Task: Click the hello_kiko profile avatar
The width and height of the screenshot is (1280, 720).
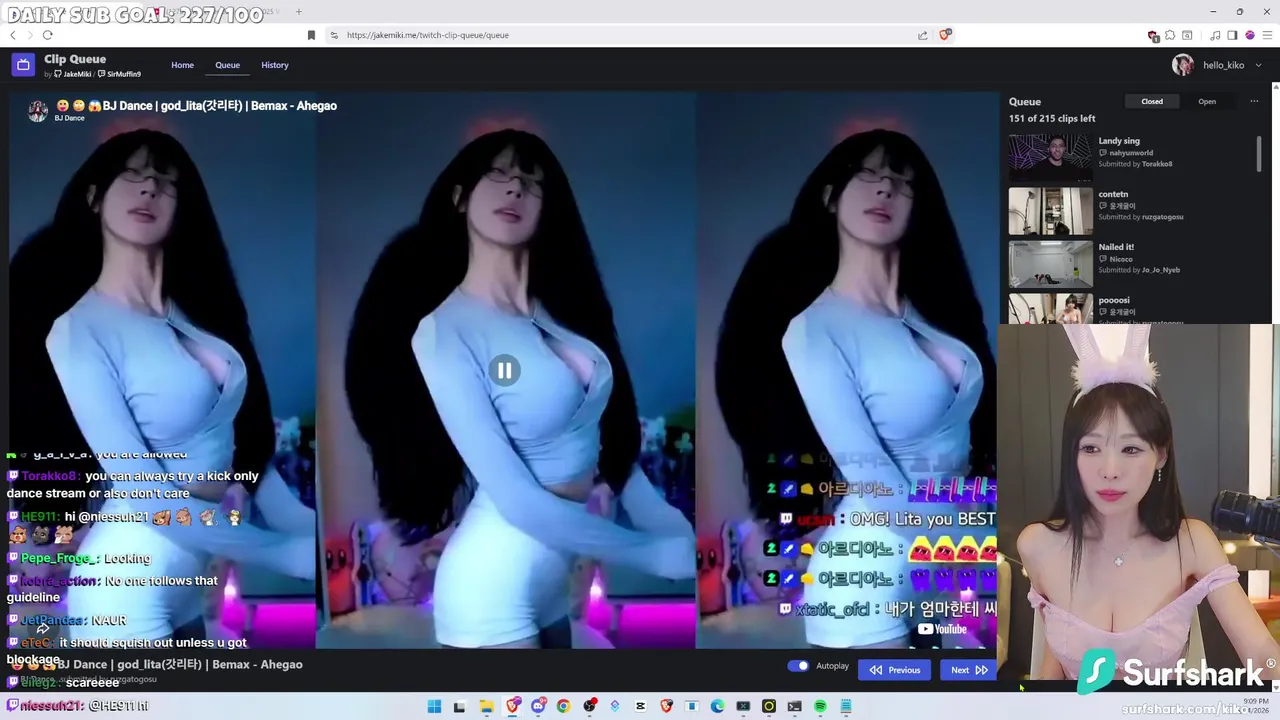Action: click(x=1183, y=65)
